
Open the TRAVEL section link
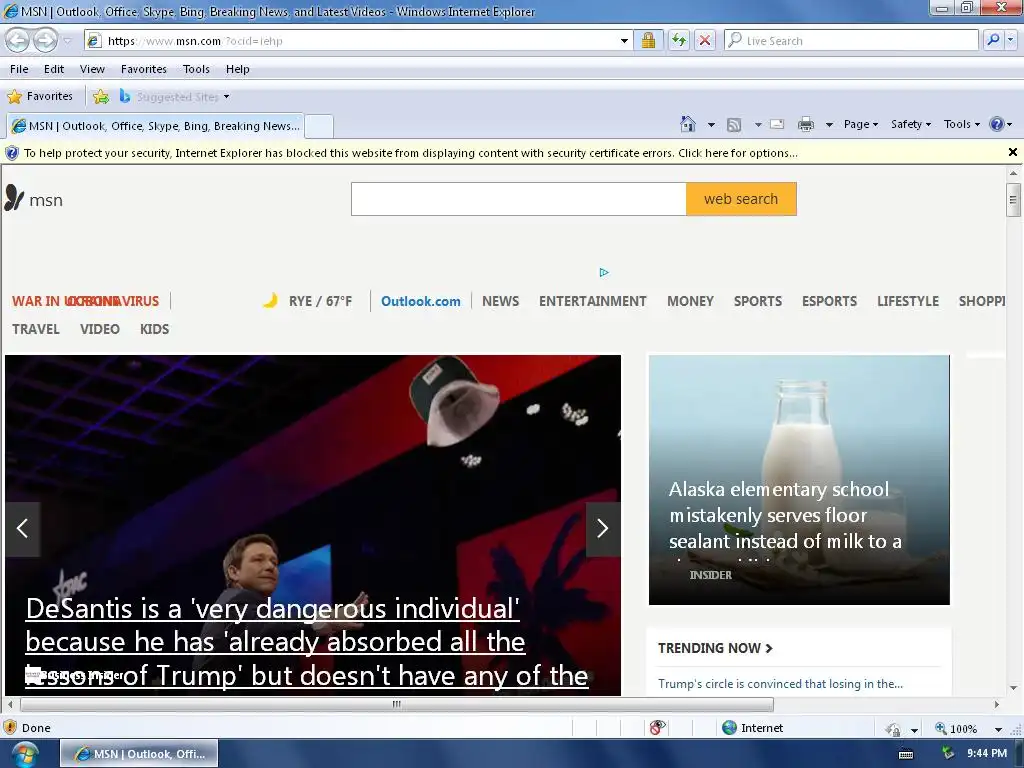[x=36, y=329]
